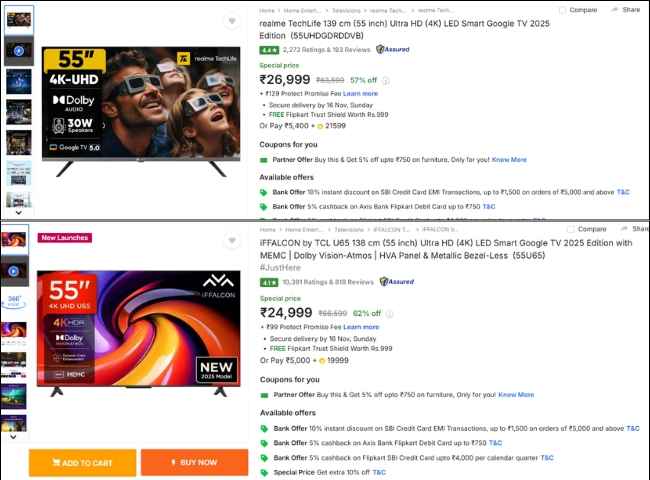Tick the Compare checkbox for the realme TV
This screenshot has height=480, width=650.
[x=563, y=9]
